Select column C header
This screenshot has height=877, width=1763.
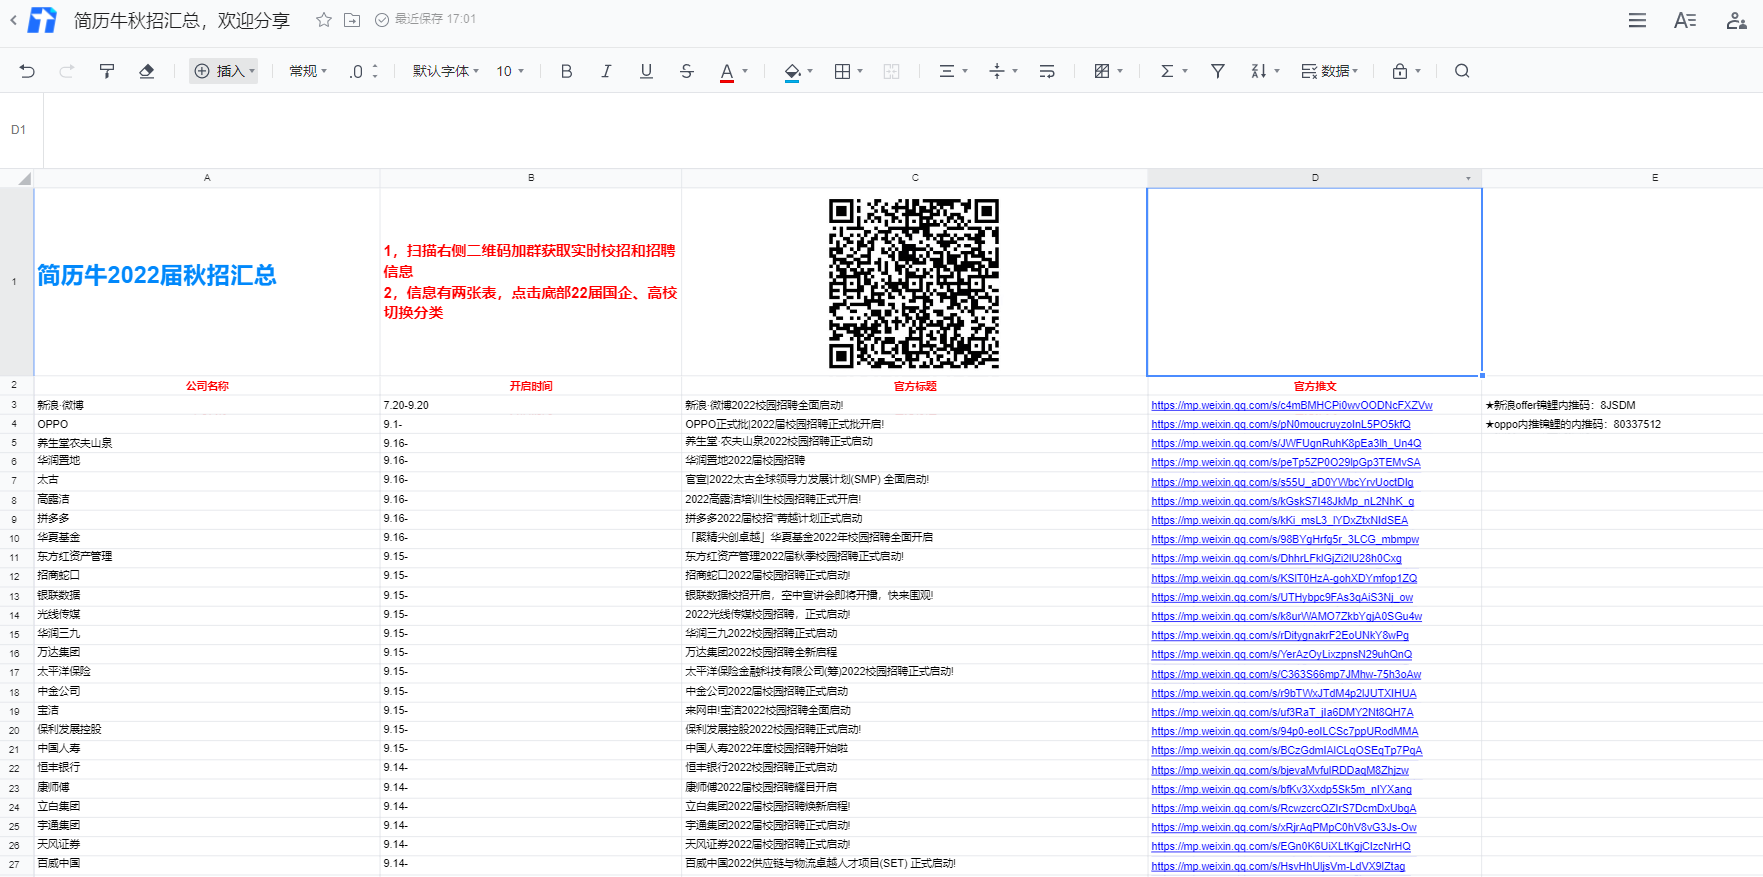[x=914, y=177]
